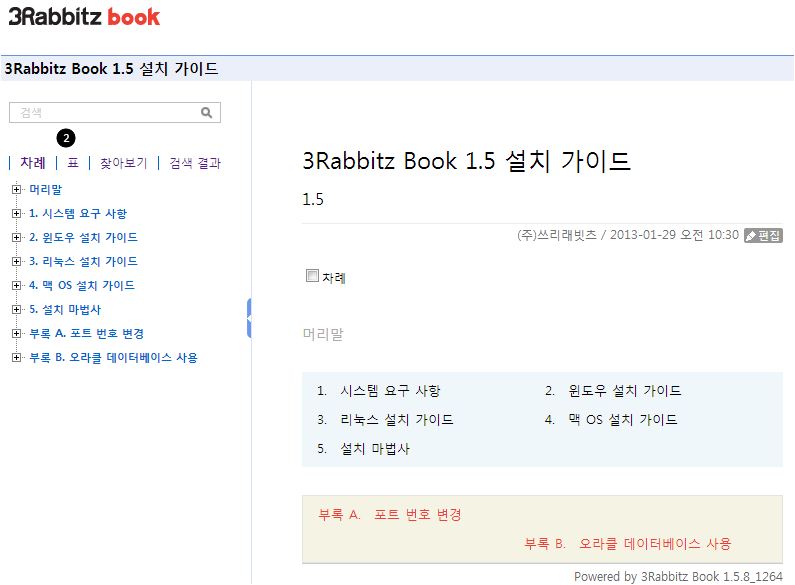Viewport: 795px width, 585px height.
Task: Open 3. 리눅스 설치 가이드 in sidebar
Action: pyautogui.click(x=84, y=262)
